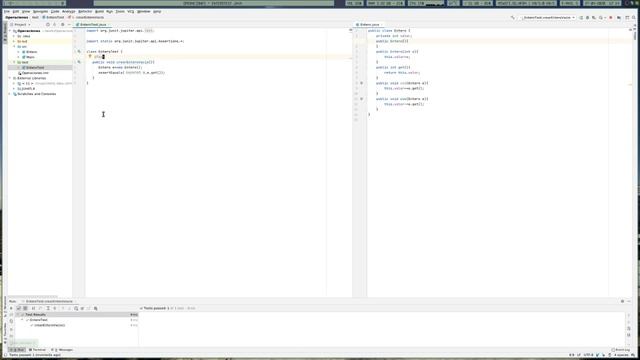Open the File menu

[x=7, y=11]
